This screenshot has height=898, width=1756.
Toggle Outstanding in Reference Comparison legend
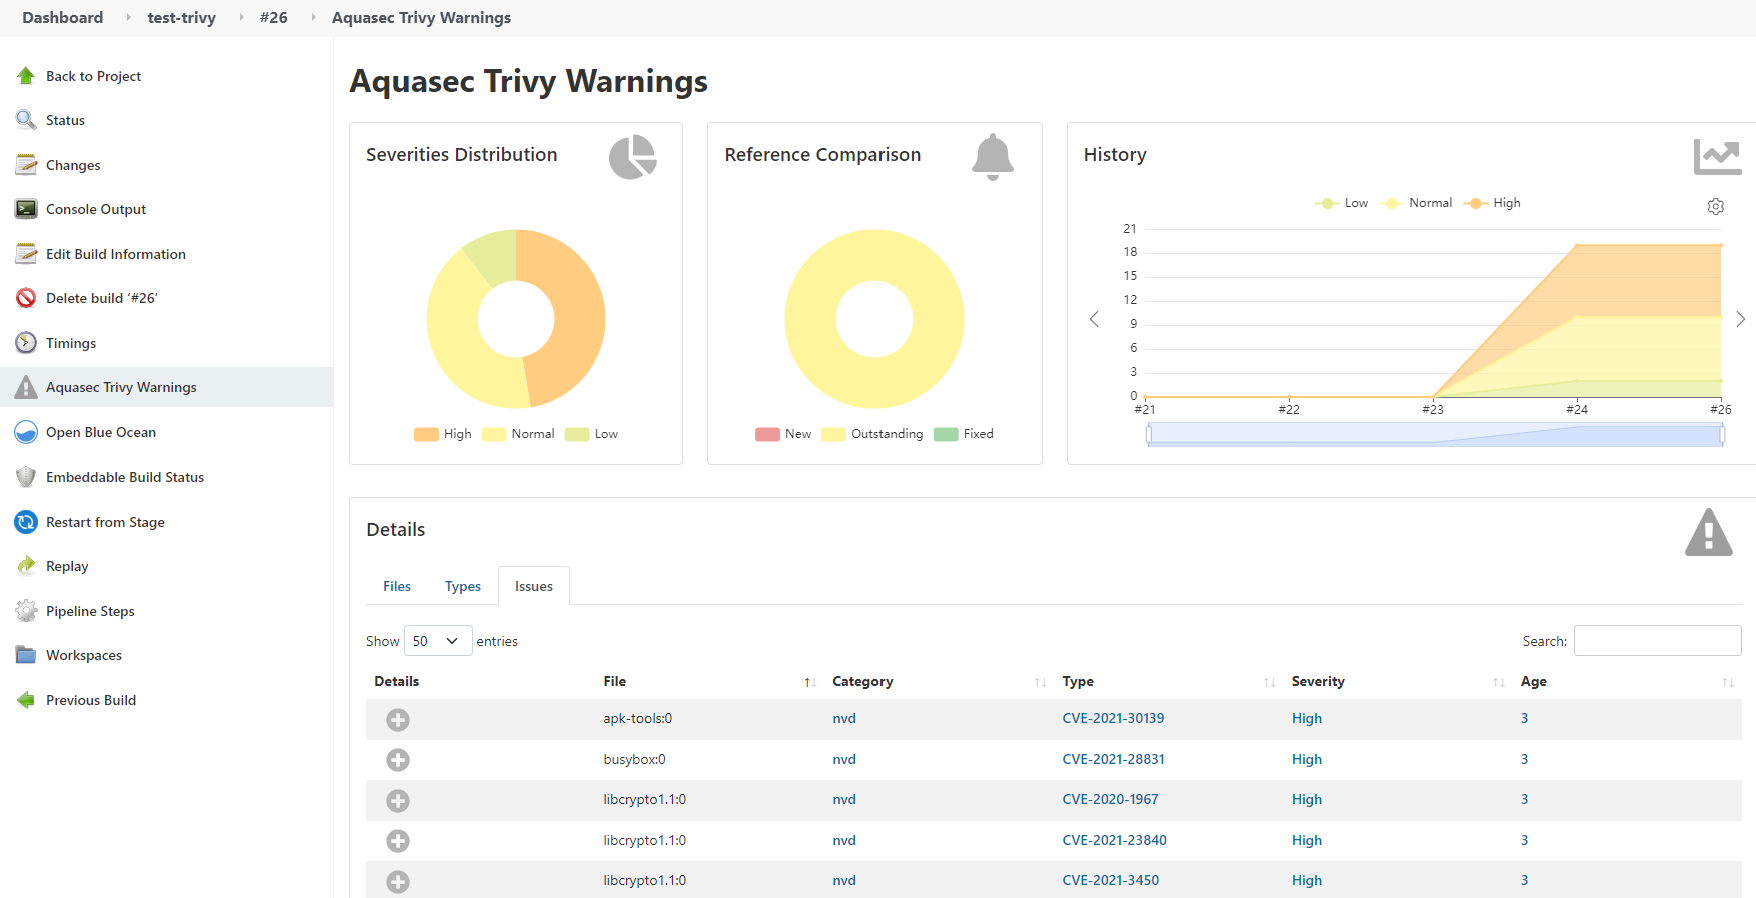pyautogui.click(x=873, y=434)
